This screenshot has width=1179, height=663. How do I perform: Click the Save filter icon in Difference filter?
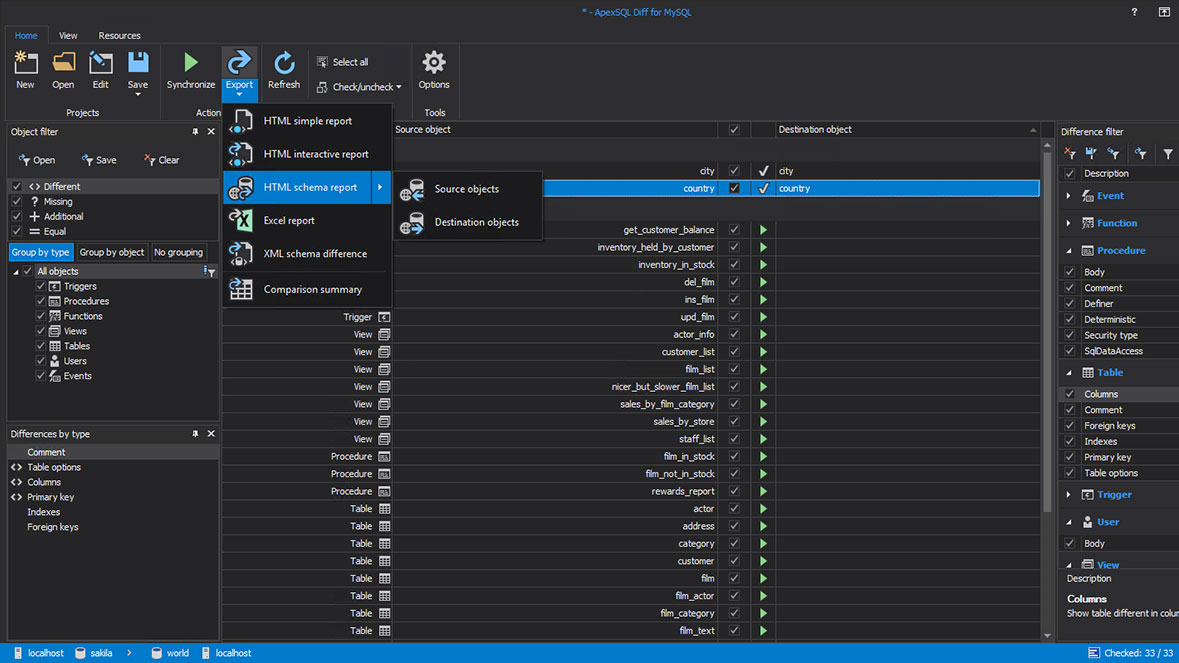click(x=1090, y=153)
